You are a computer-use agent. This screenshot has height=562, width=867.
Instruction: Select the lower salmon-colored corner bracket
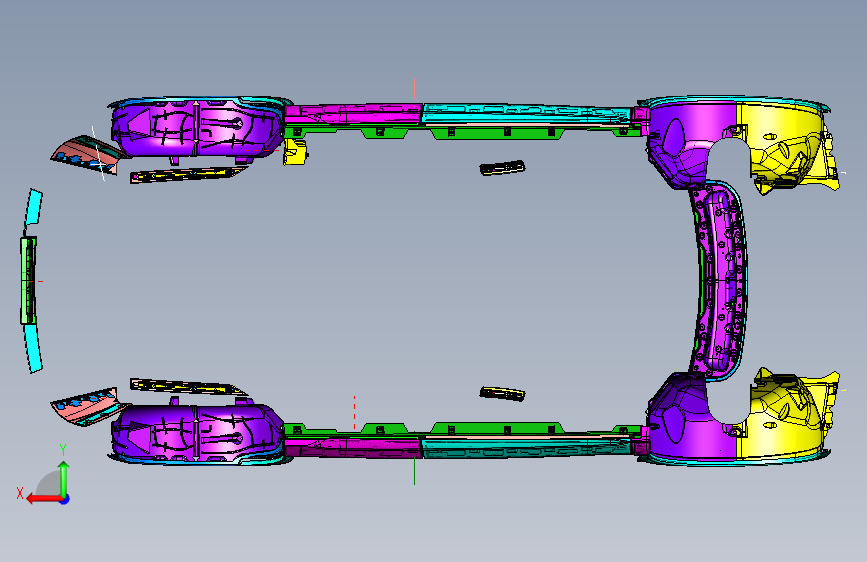[88, 405]
